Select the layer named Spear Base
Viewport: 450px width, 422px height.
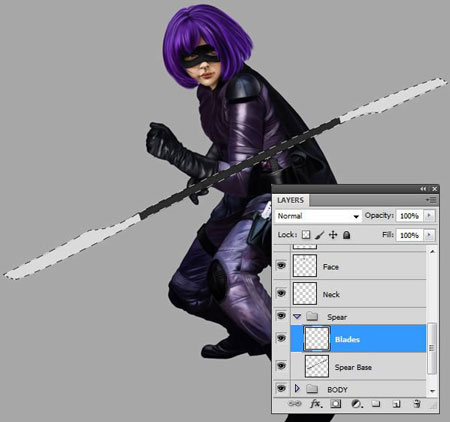click(x=353, y=367)
